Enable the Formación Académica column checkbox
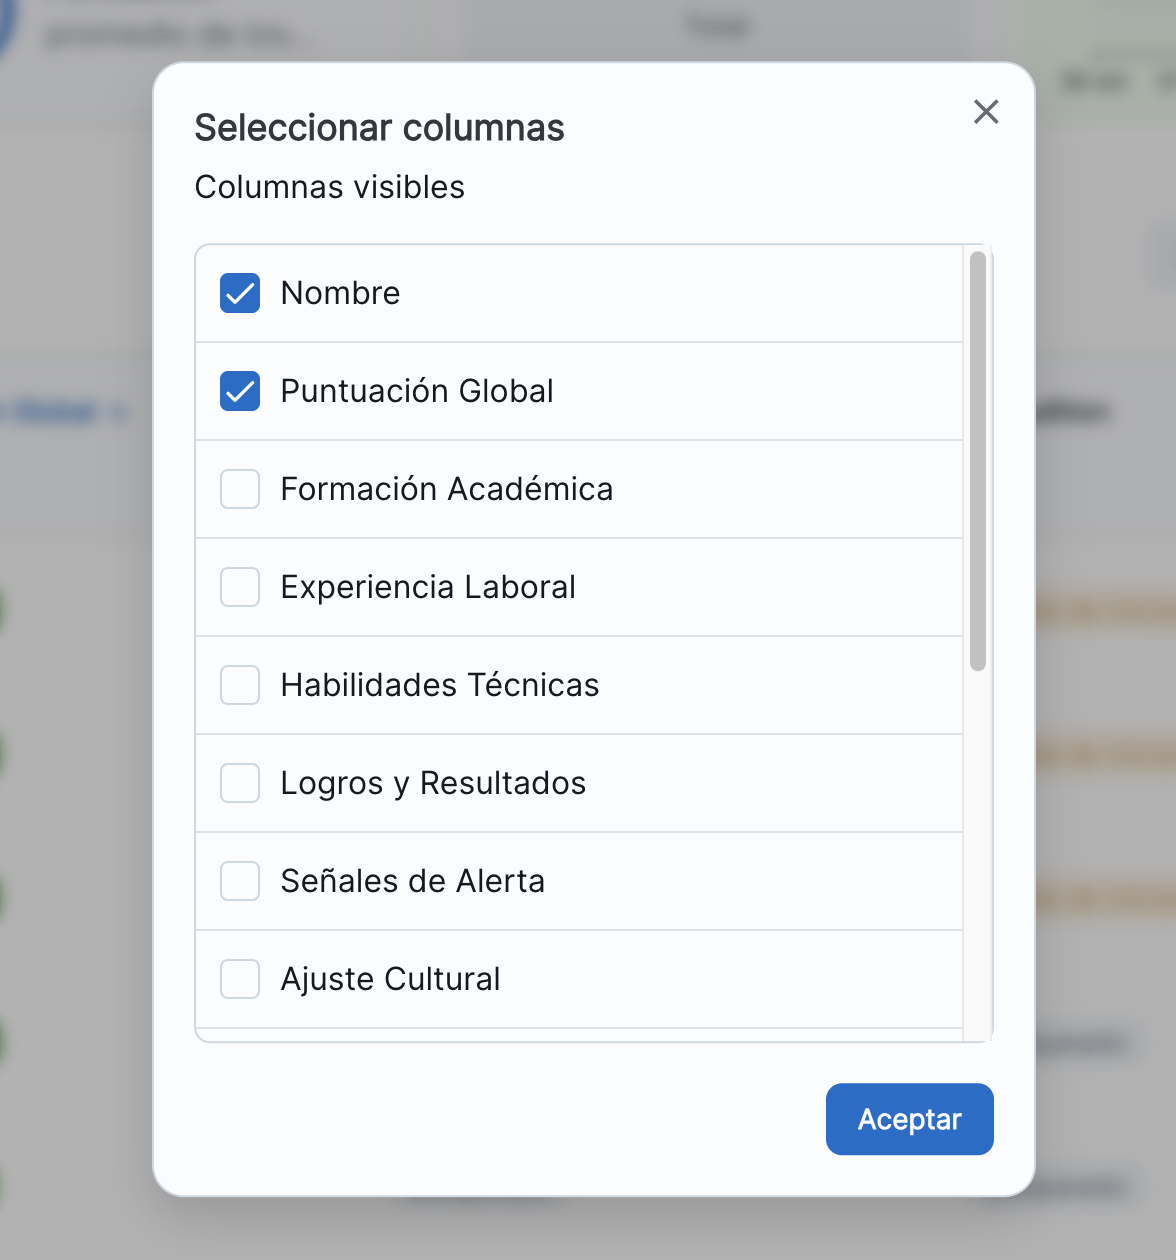 (240, 489)
